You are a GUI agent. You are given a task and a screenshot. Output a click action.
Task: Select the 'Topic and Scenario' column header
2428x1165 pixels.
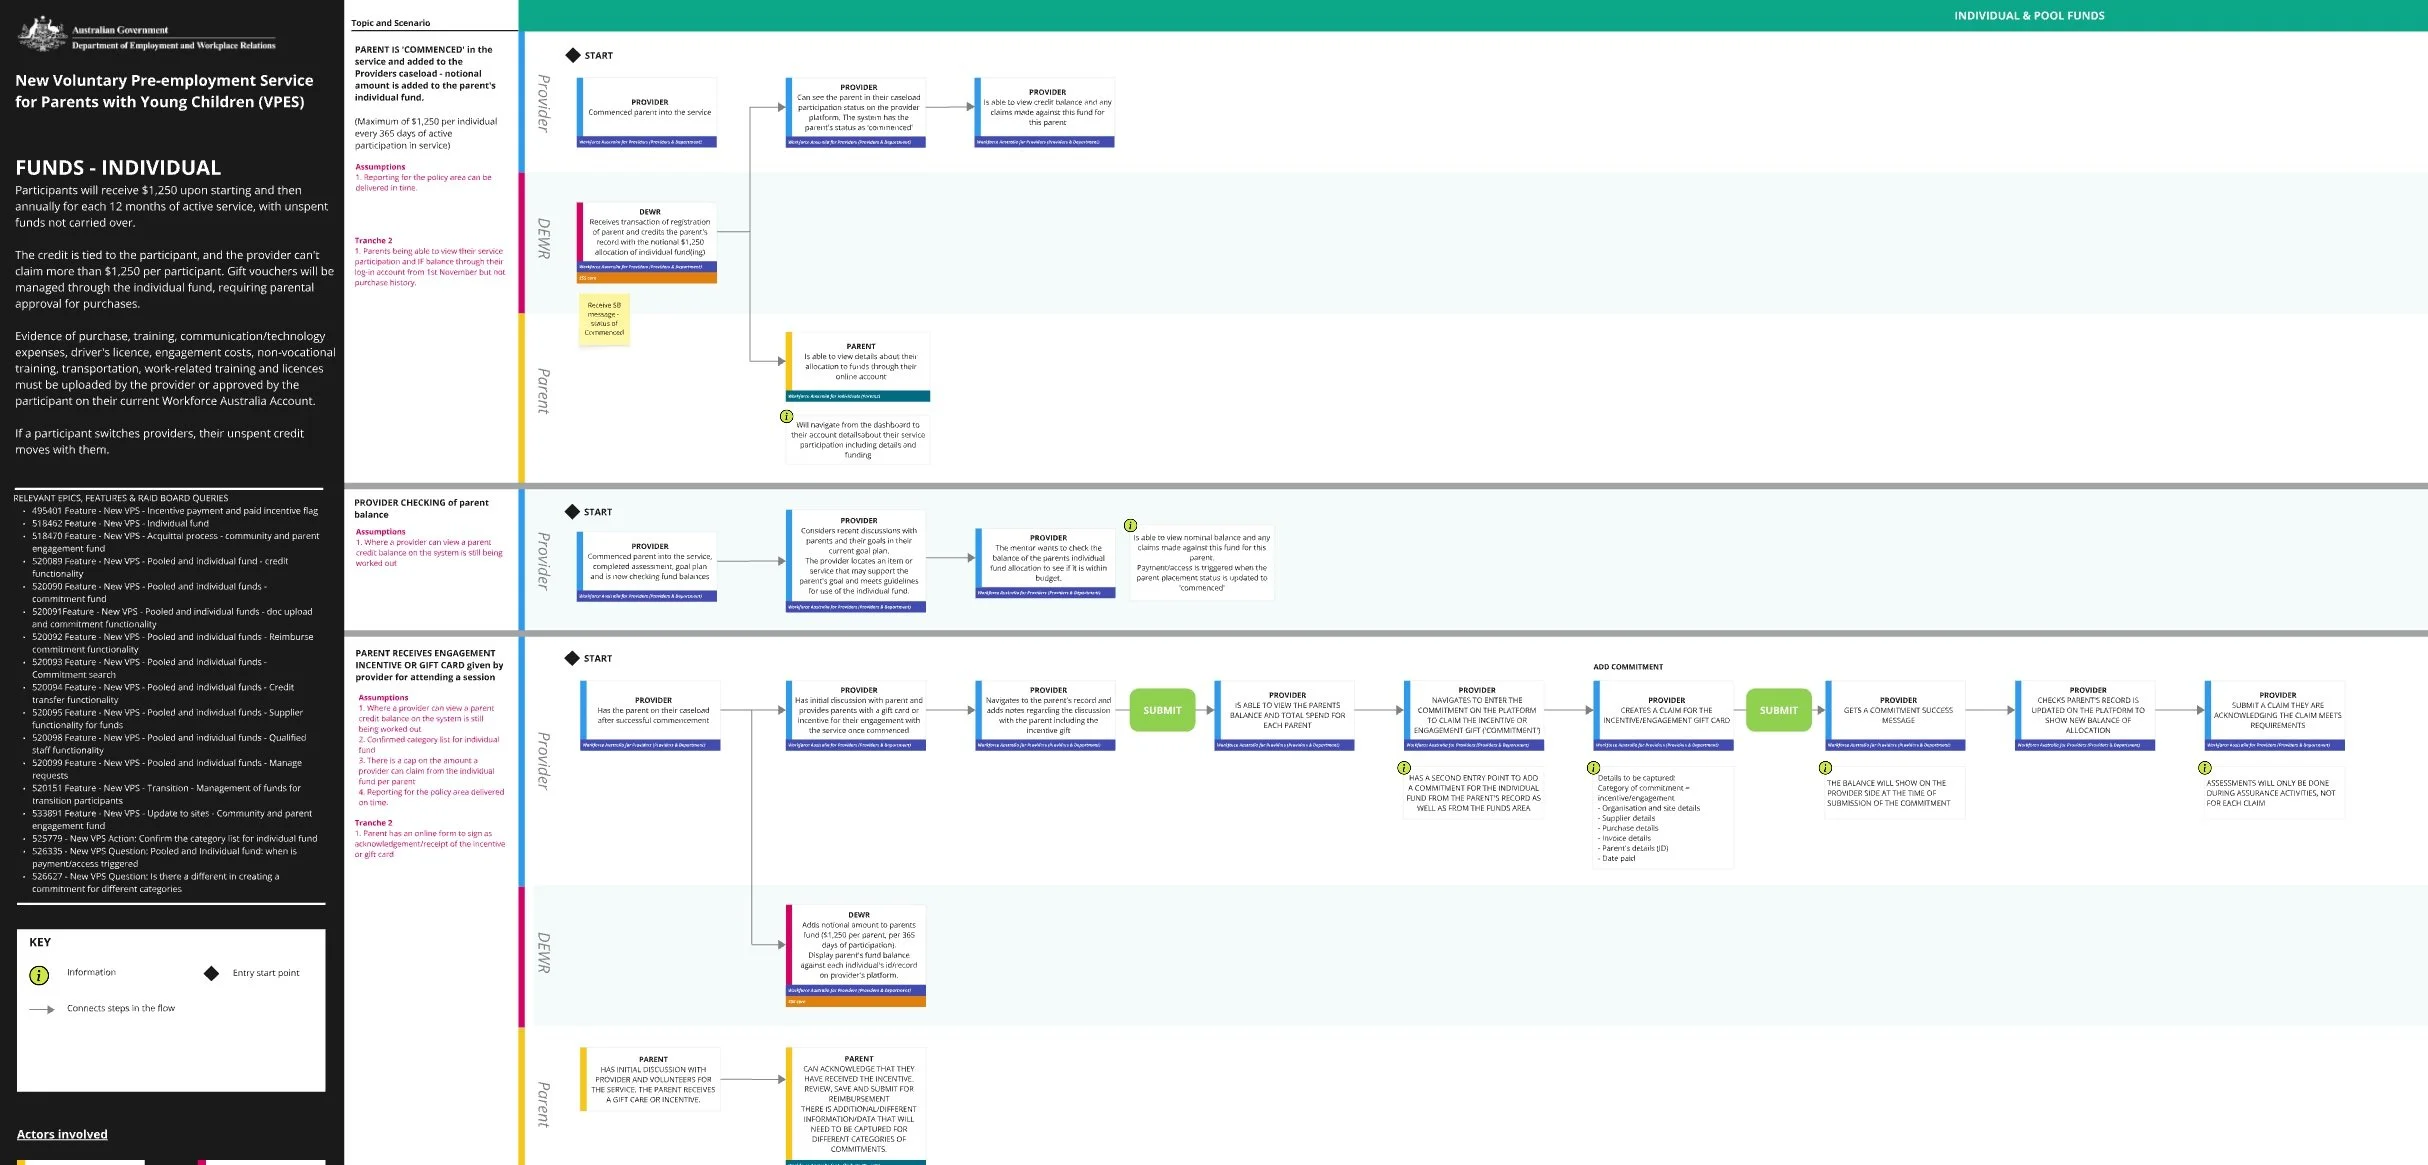[x=391, y=23]
